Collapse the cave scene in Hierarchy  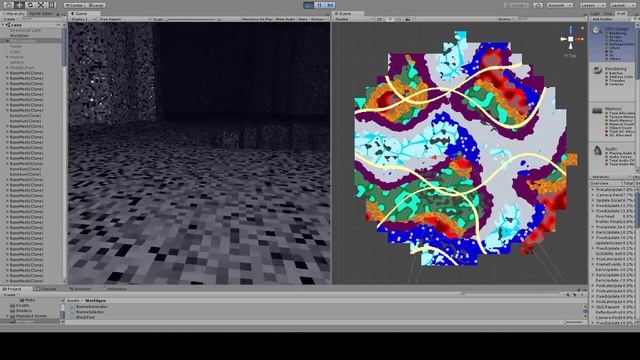[x=4, y=25]
